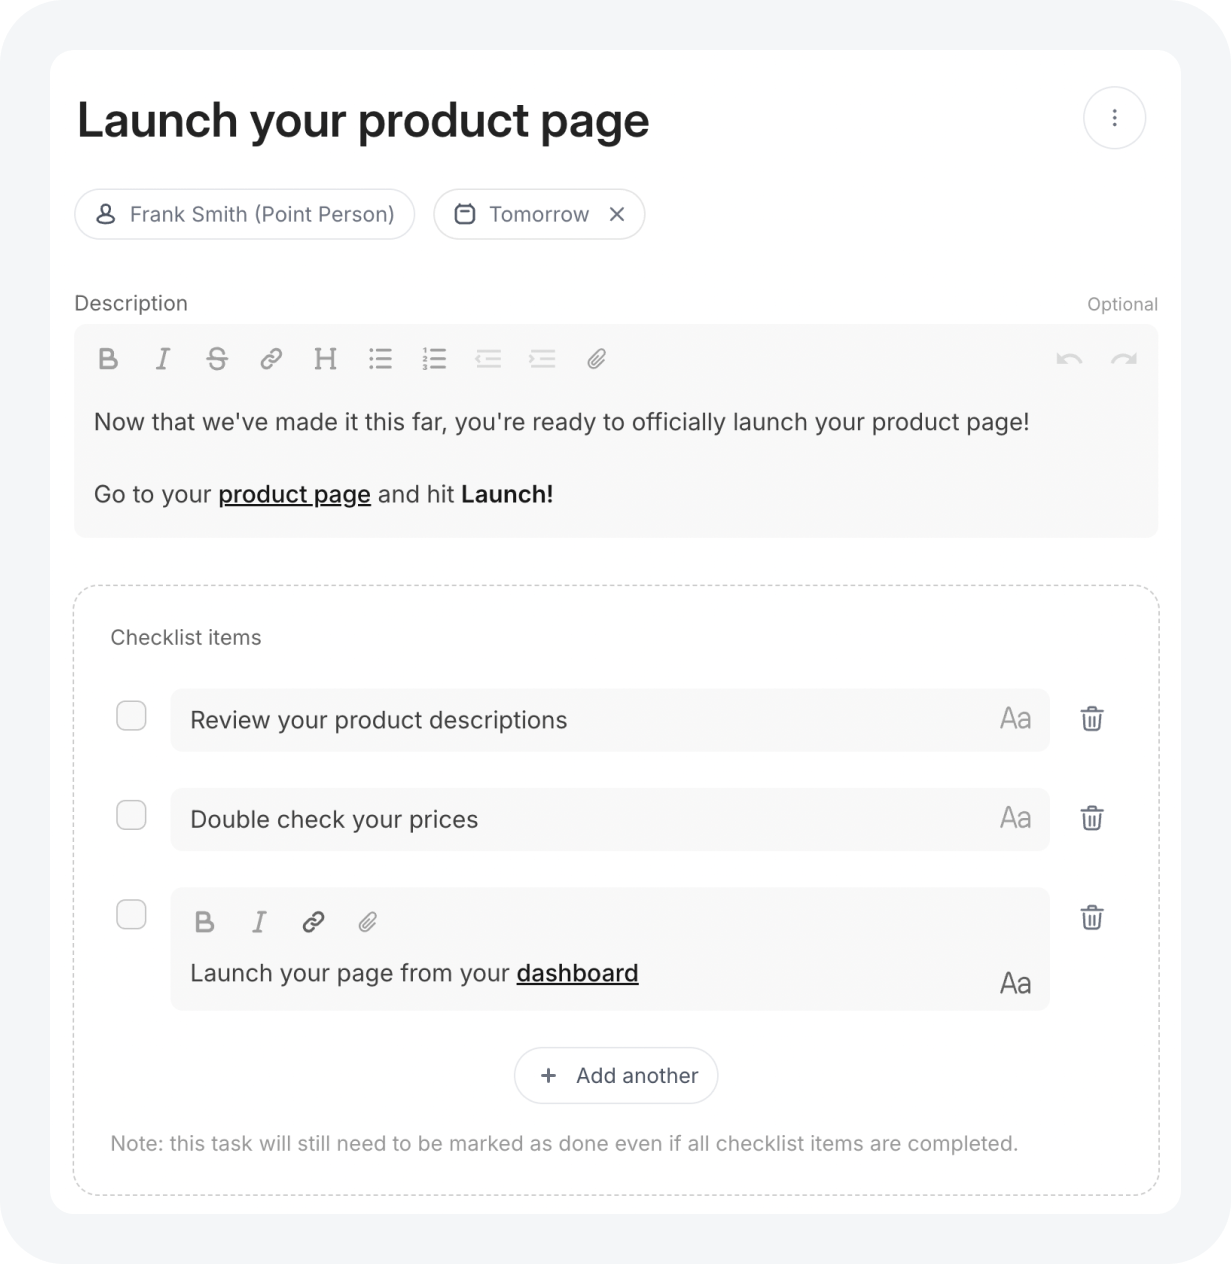Show formatting for "Review your product descriptions"

pos(1015,719)
